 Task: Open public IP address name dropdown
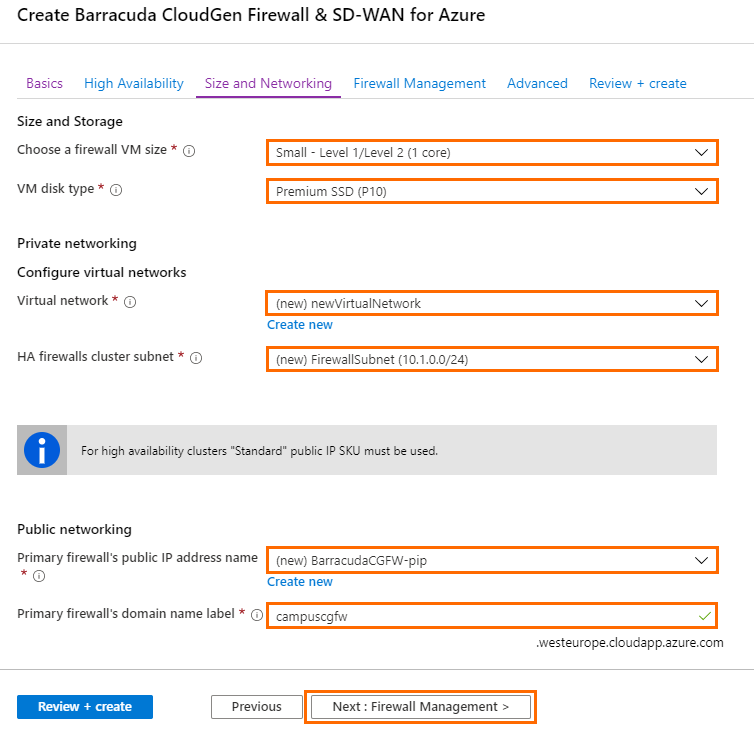click(x=492, y=561)
